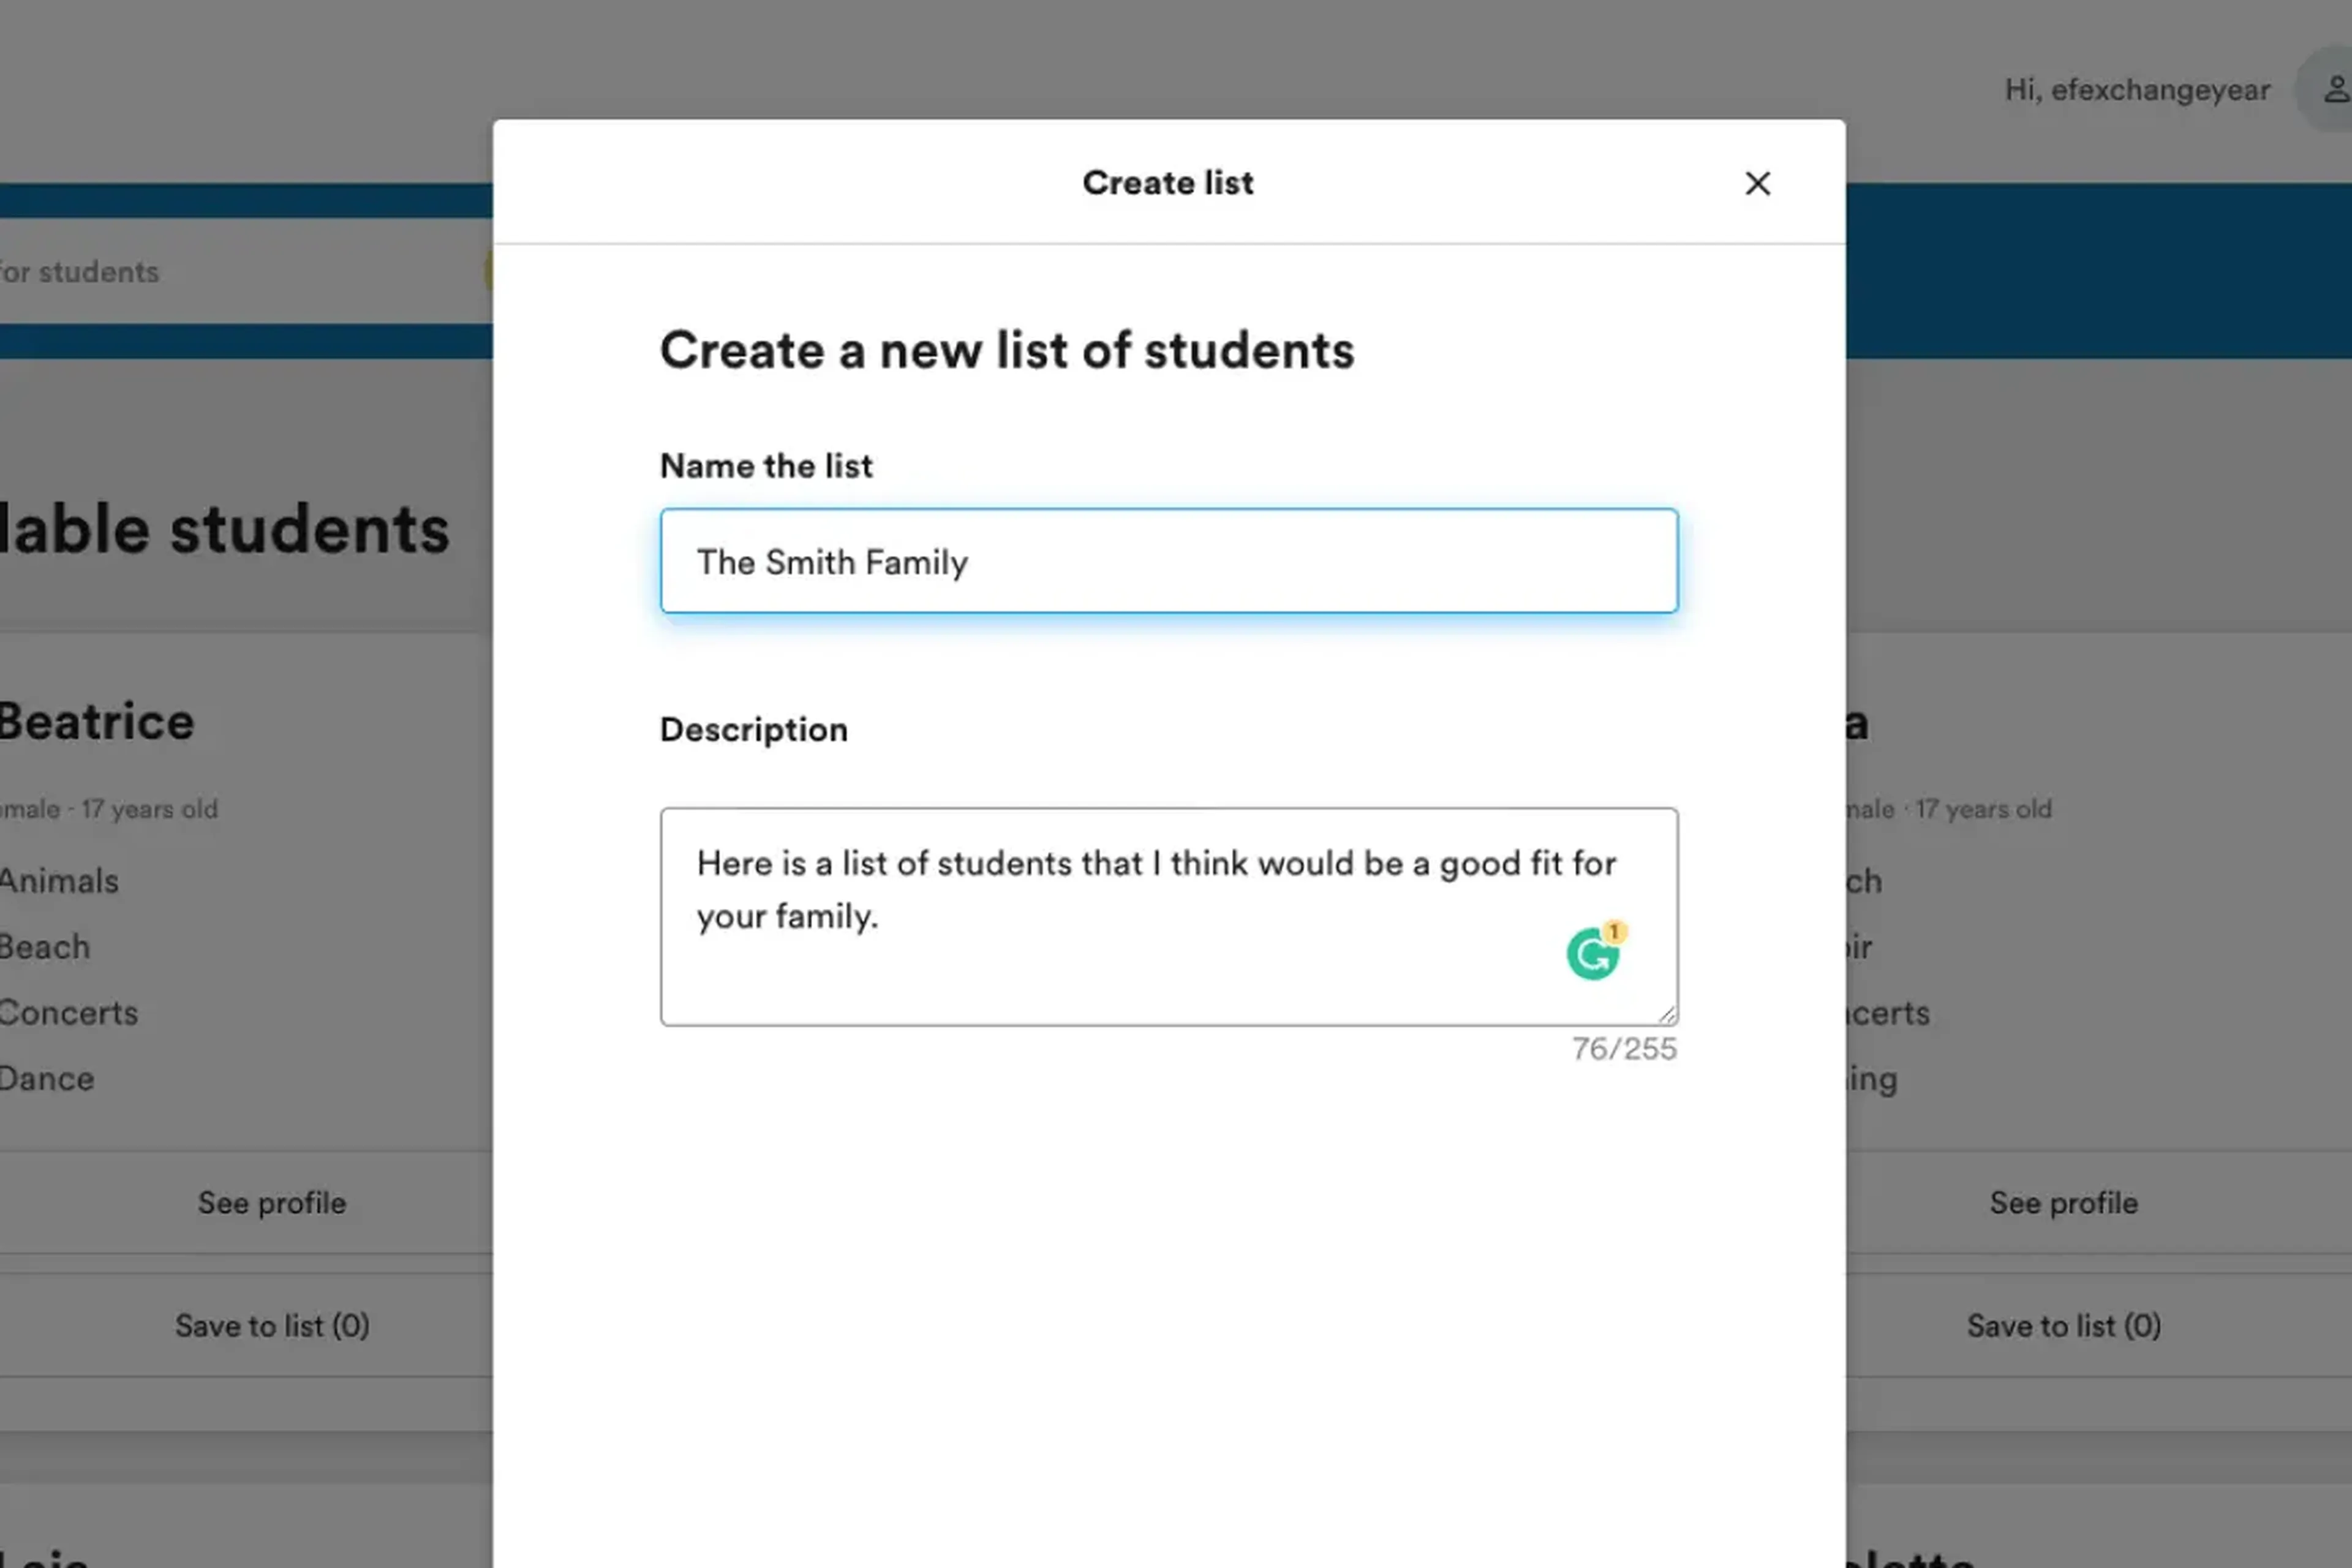Open See profile on the right student card
Viewport: 2352px width, 1568px height.
2063,1203
